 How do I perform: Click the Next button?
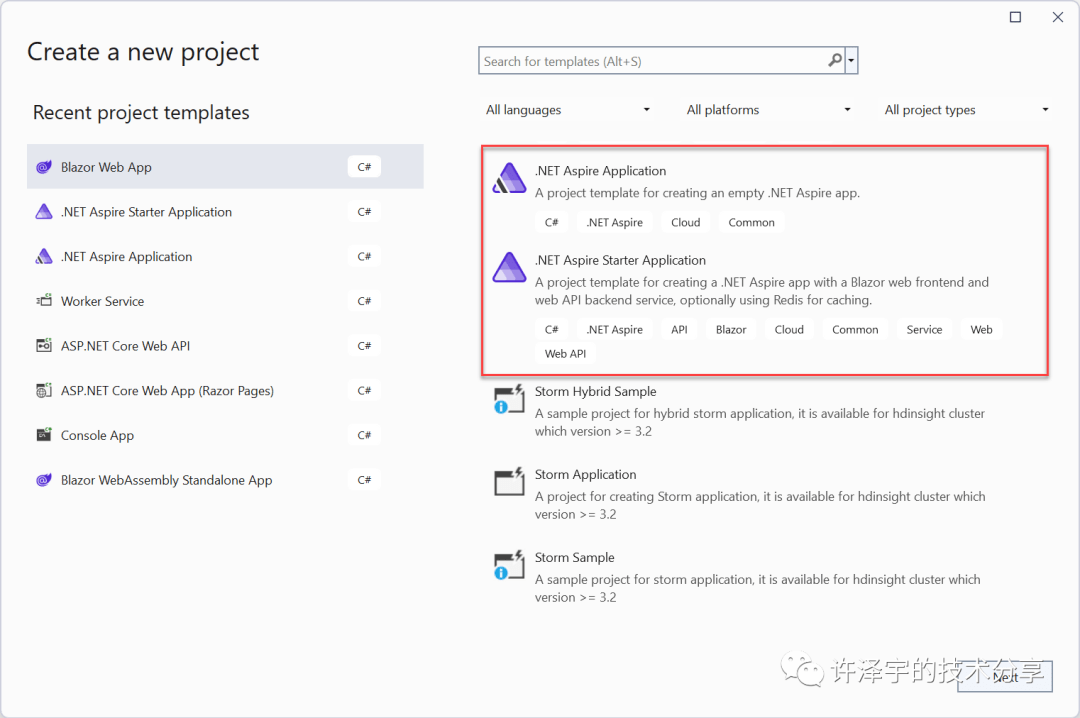click(x=1004, y=676)
